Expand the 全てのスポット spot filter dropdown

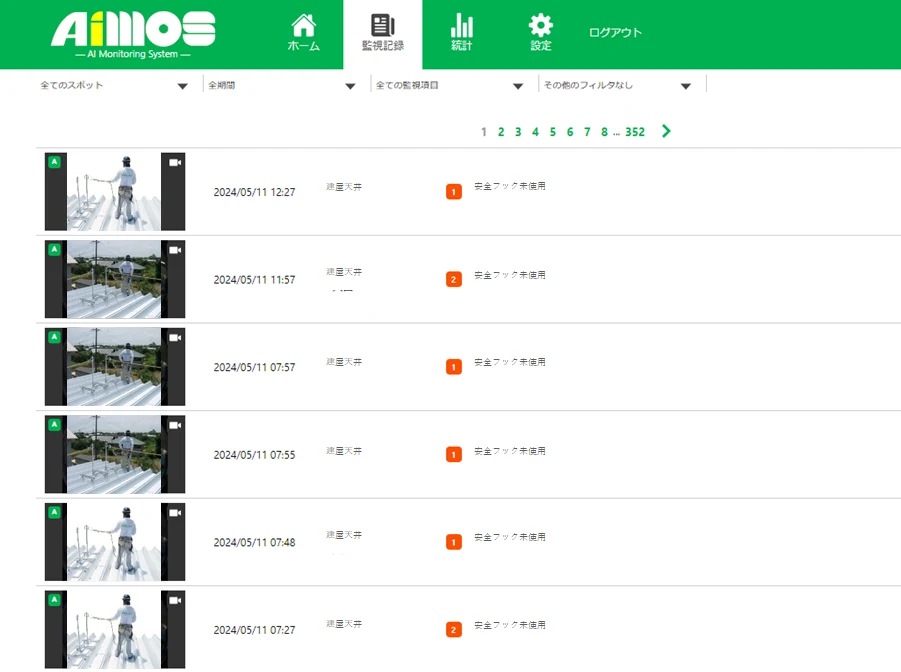[114, 86]
